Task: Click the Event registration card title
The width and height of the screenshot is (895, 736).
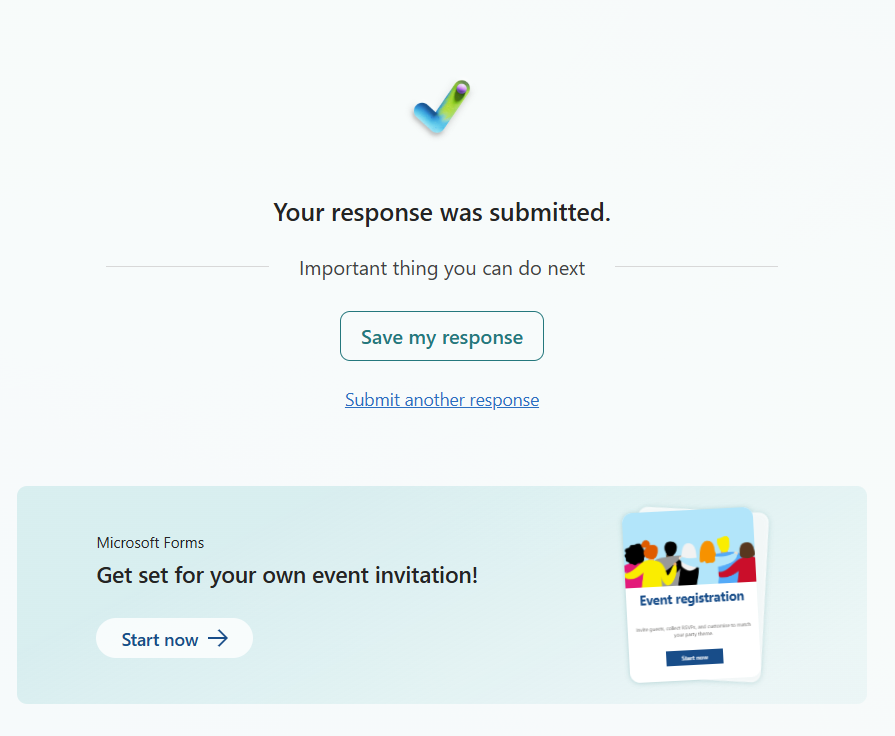Action: point(691,598)
